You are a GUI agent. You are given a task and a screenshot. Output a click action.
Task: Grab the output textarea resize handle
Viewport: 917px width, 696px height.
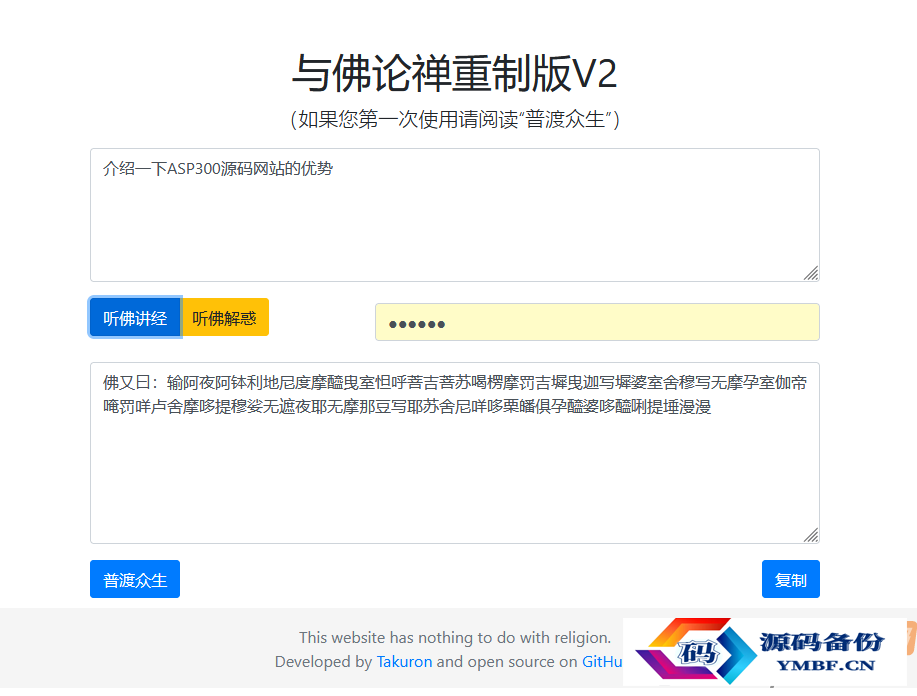811,535
